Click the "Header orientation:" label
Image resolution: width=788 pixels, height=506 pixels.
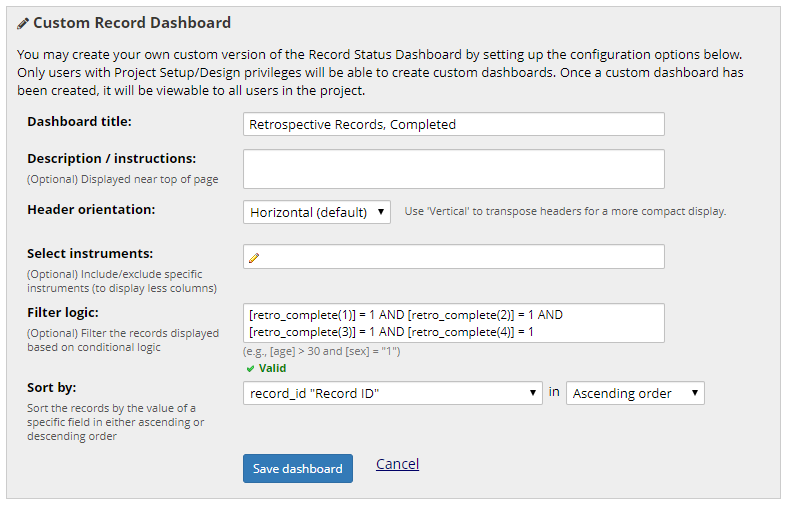[x=91, y=210]
